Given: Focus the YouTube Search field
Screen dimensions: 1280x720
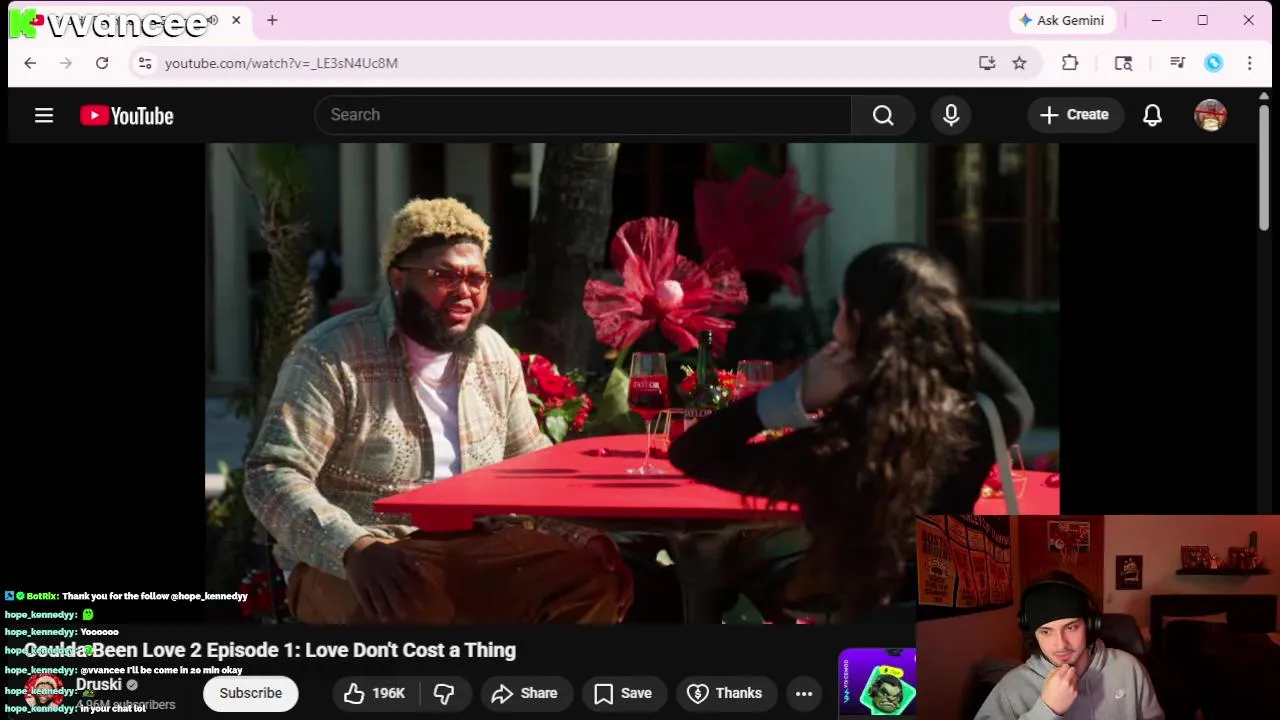Looking at the screenshot, I should tap(583, 115).
